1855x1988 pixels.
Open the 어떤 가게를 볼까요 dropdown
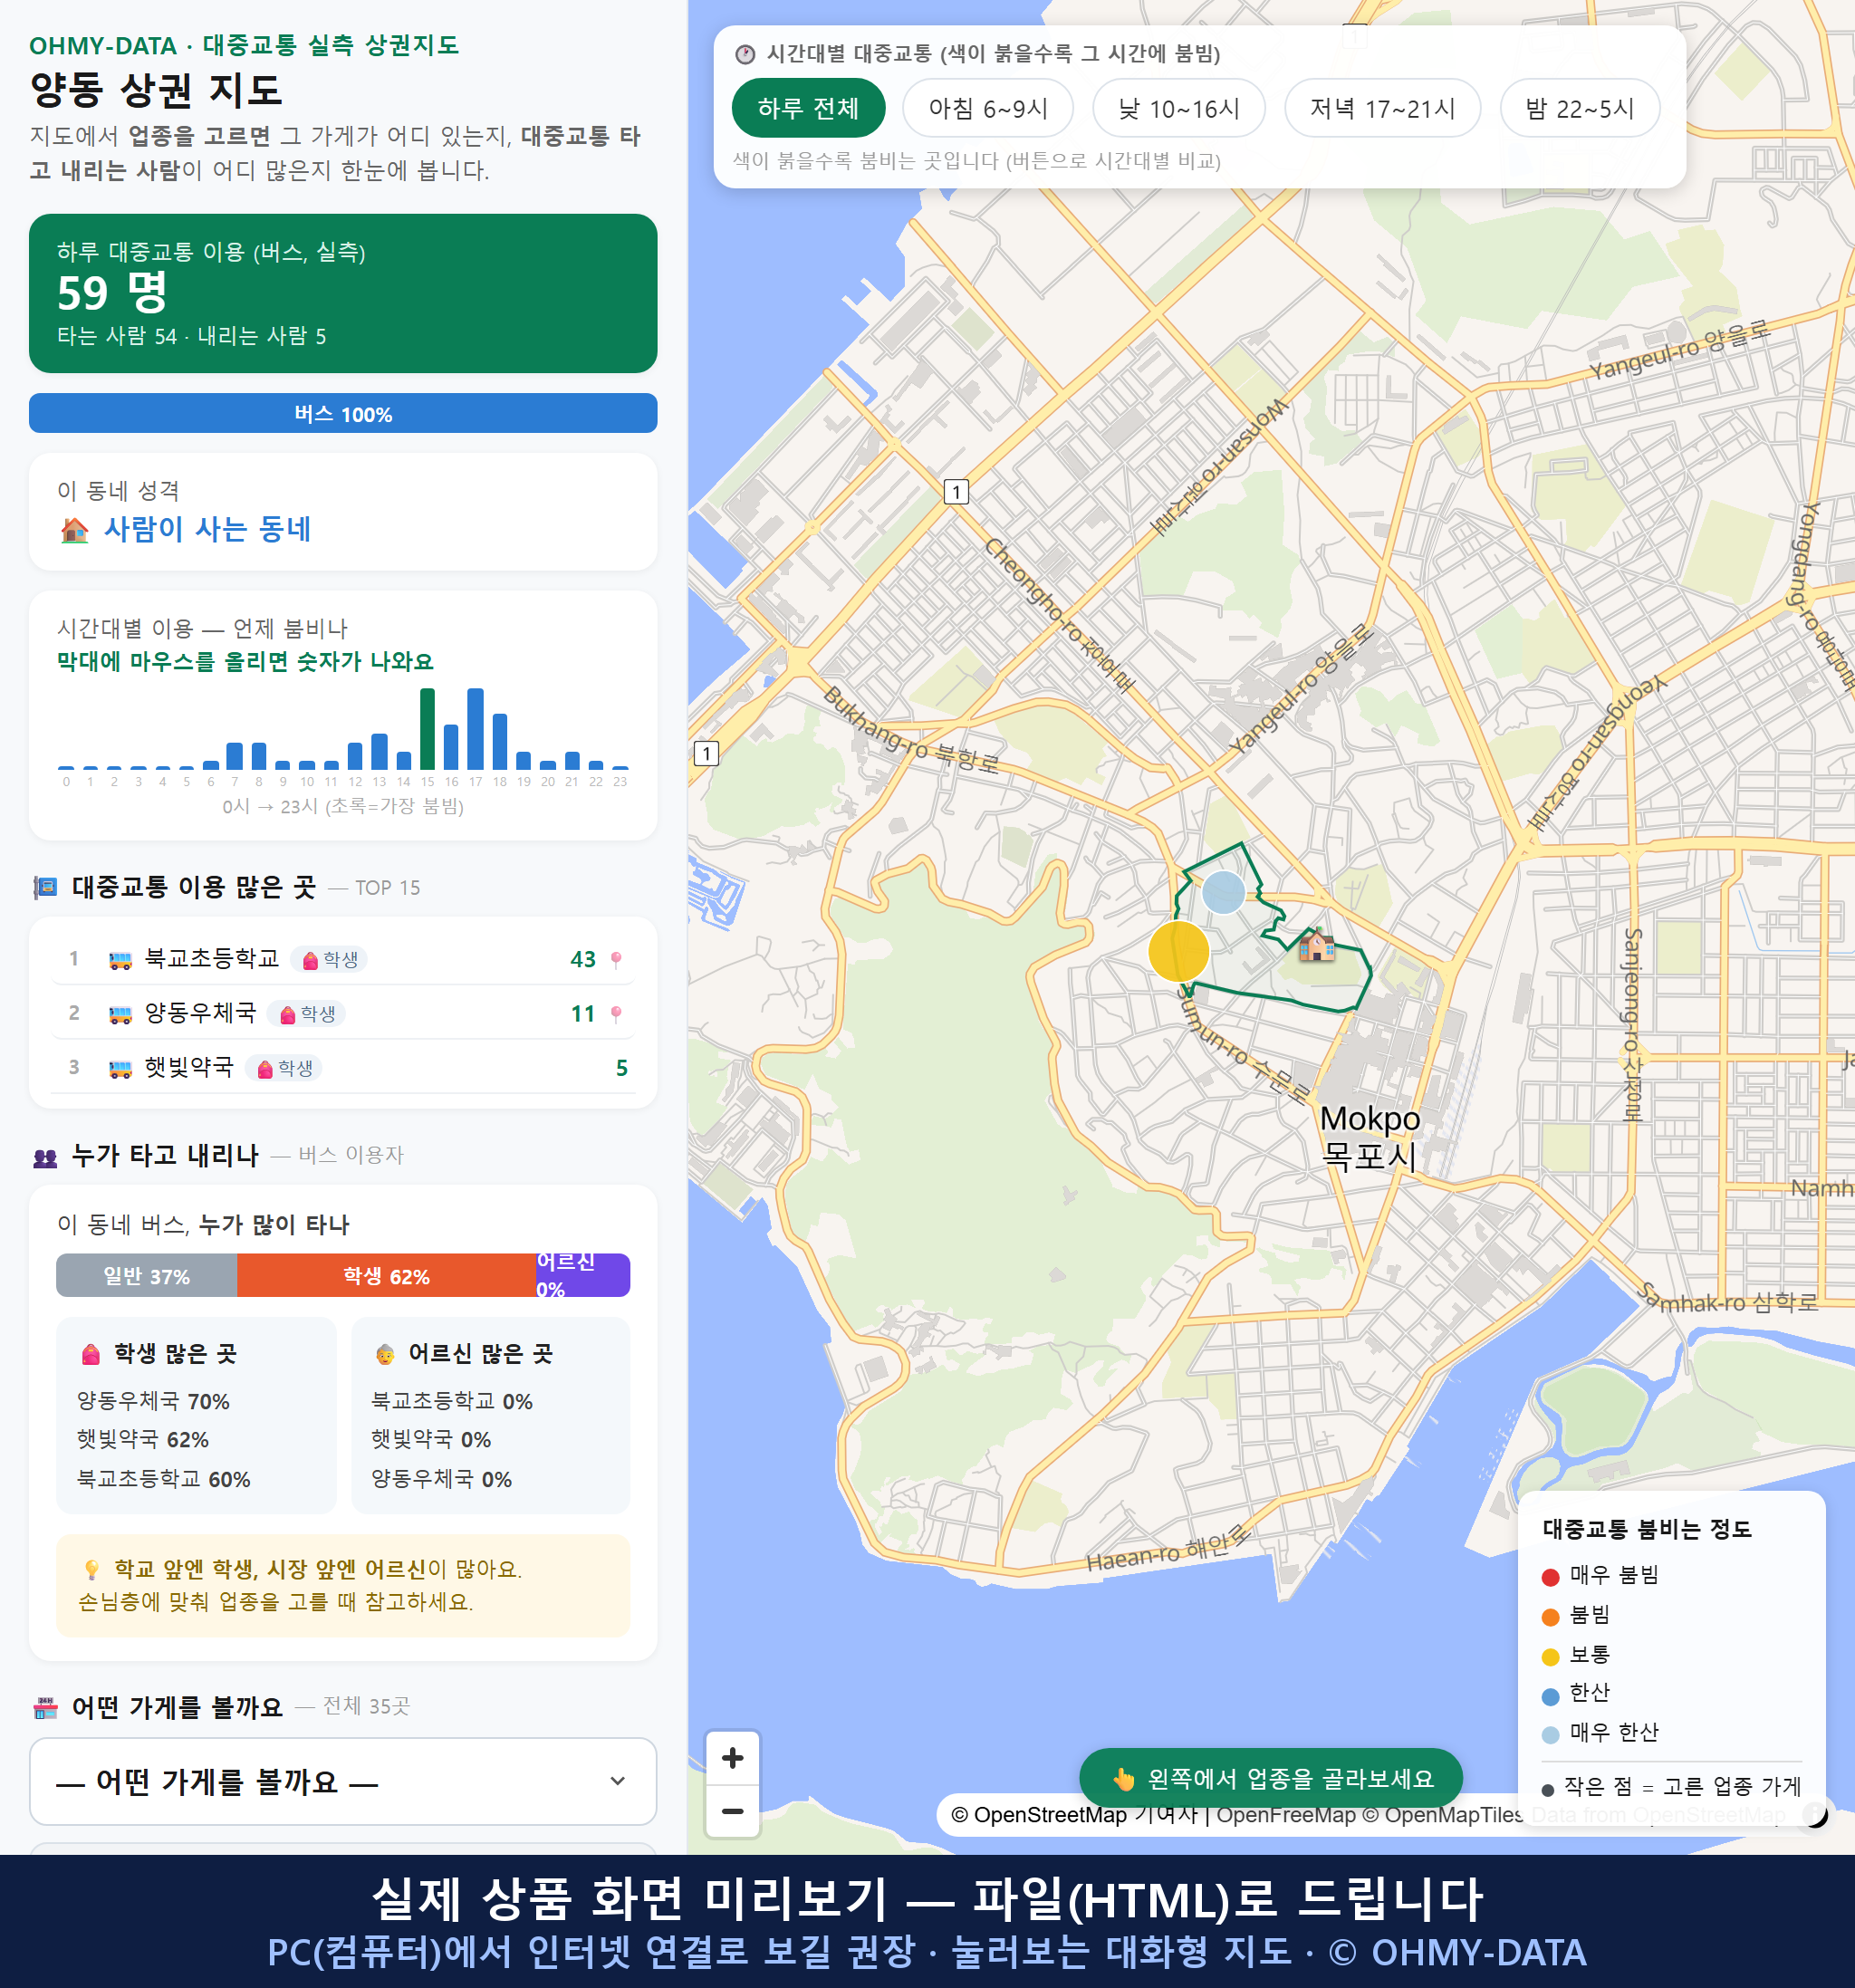pyautogui.click(x=343, y=1781)
